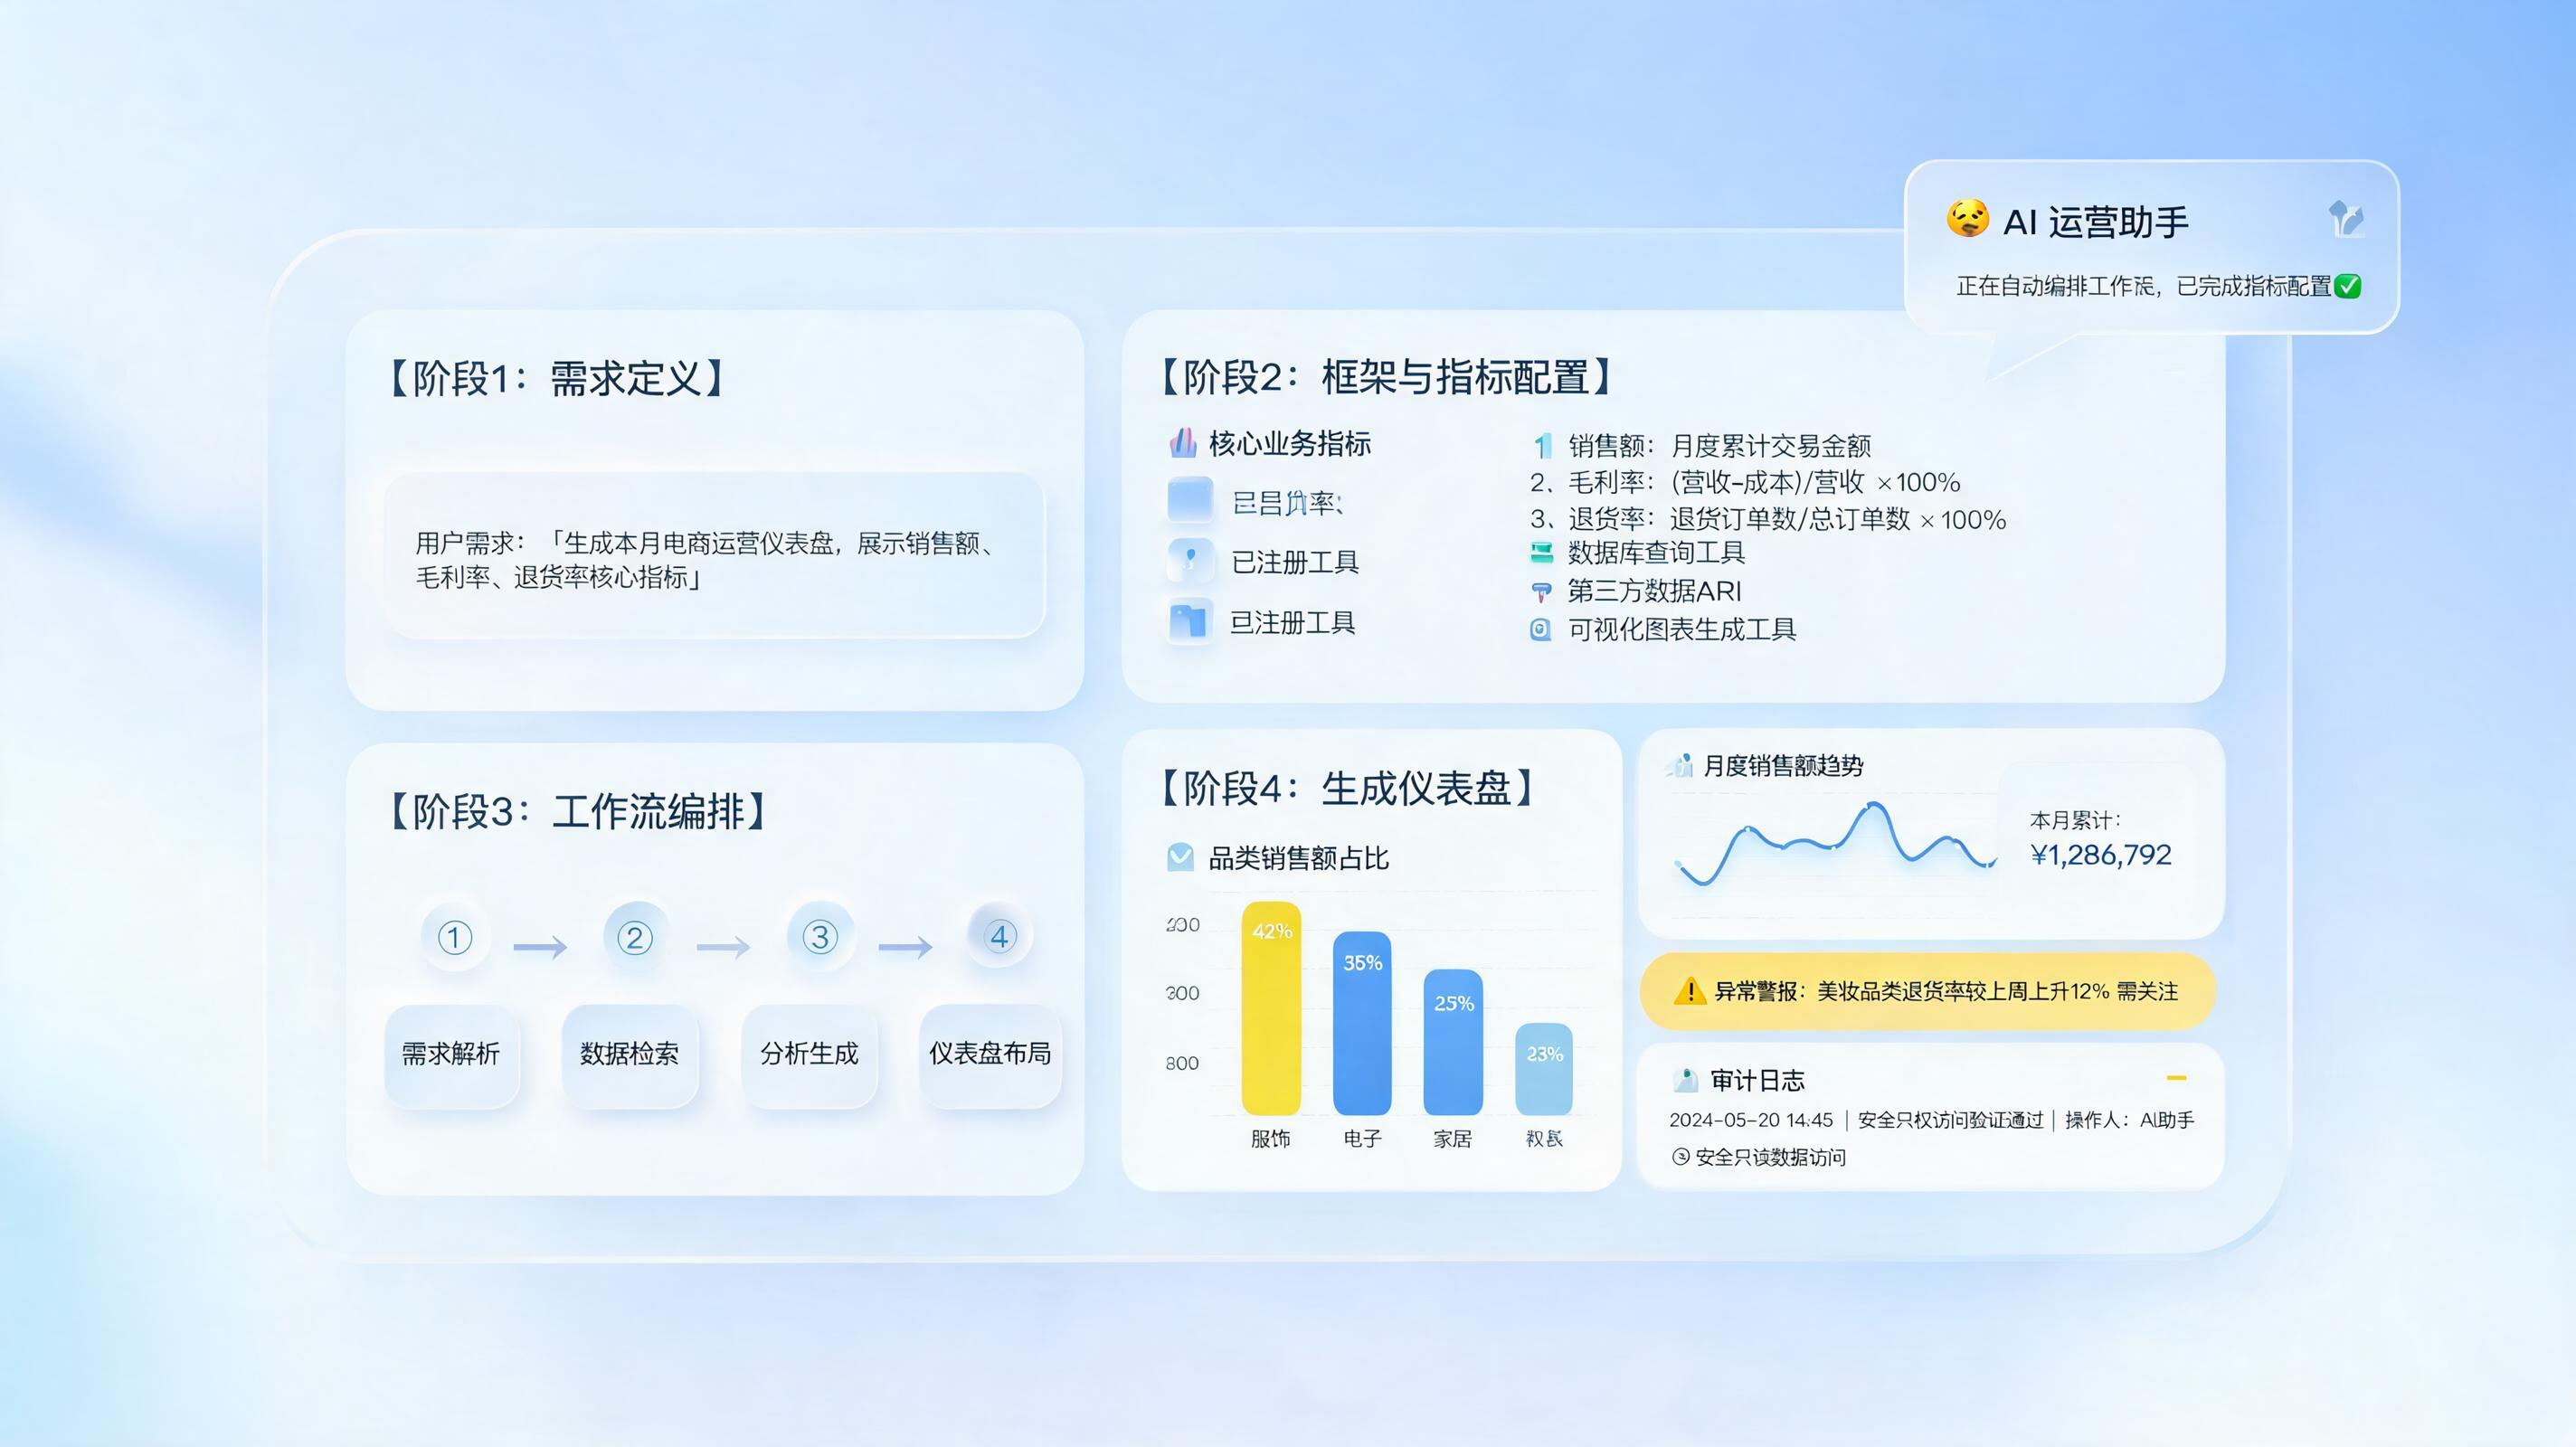Image resolution: width=2576 pixels, height=1447 pixels.
Task: Click the AI 运营助手 title
Action: click(2096, 221)
